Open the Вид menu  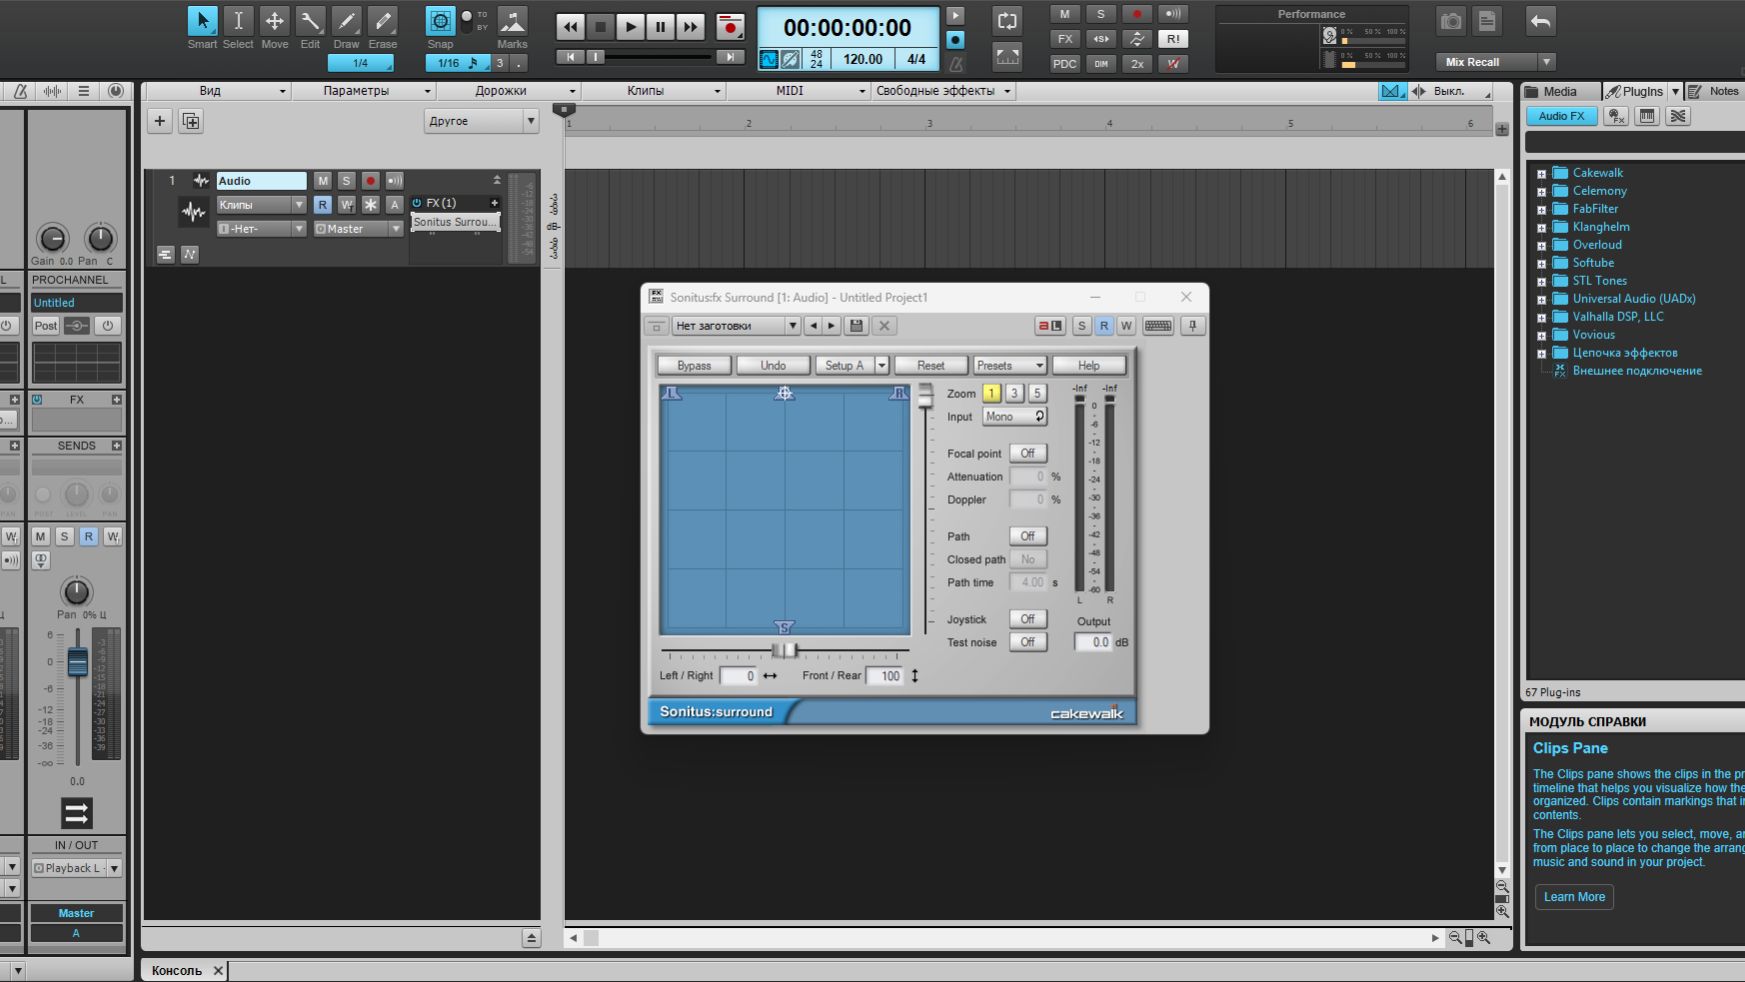[217, 91]
